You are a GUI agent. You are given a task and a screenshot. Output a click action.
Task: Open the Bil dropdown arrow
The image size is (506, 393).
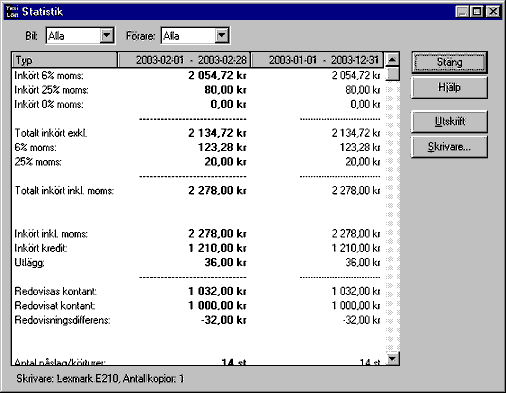107,35
